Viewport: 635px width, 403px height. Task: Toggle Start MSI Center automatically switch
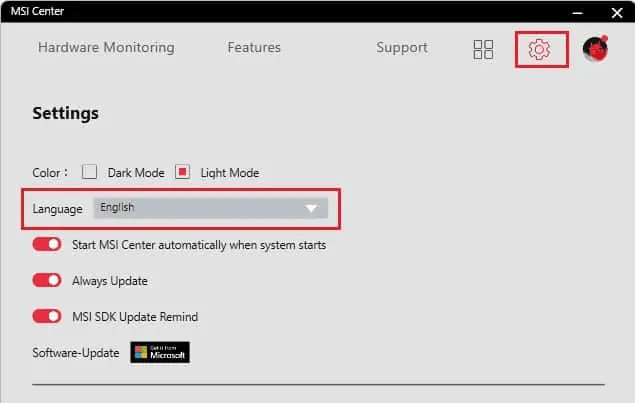[47, 244]
